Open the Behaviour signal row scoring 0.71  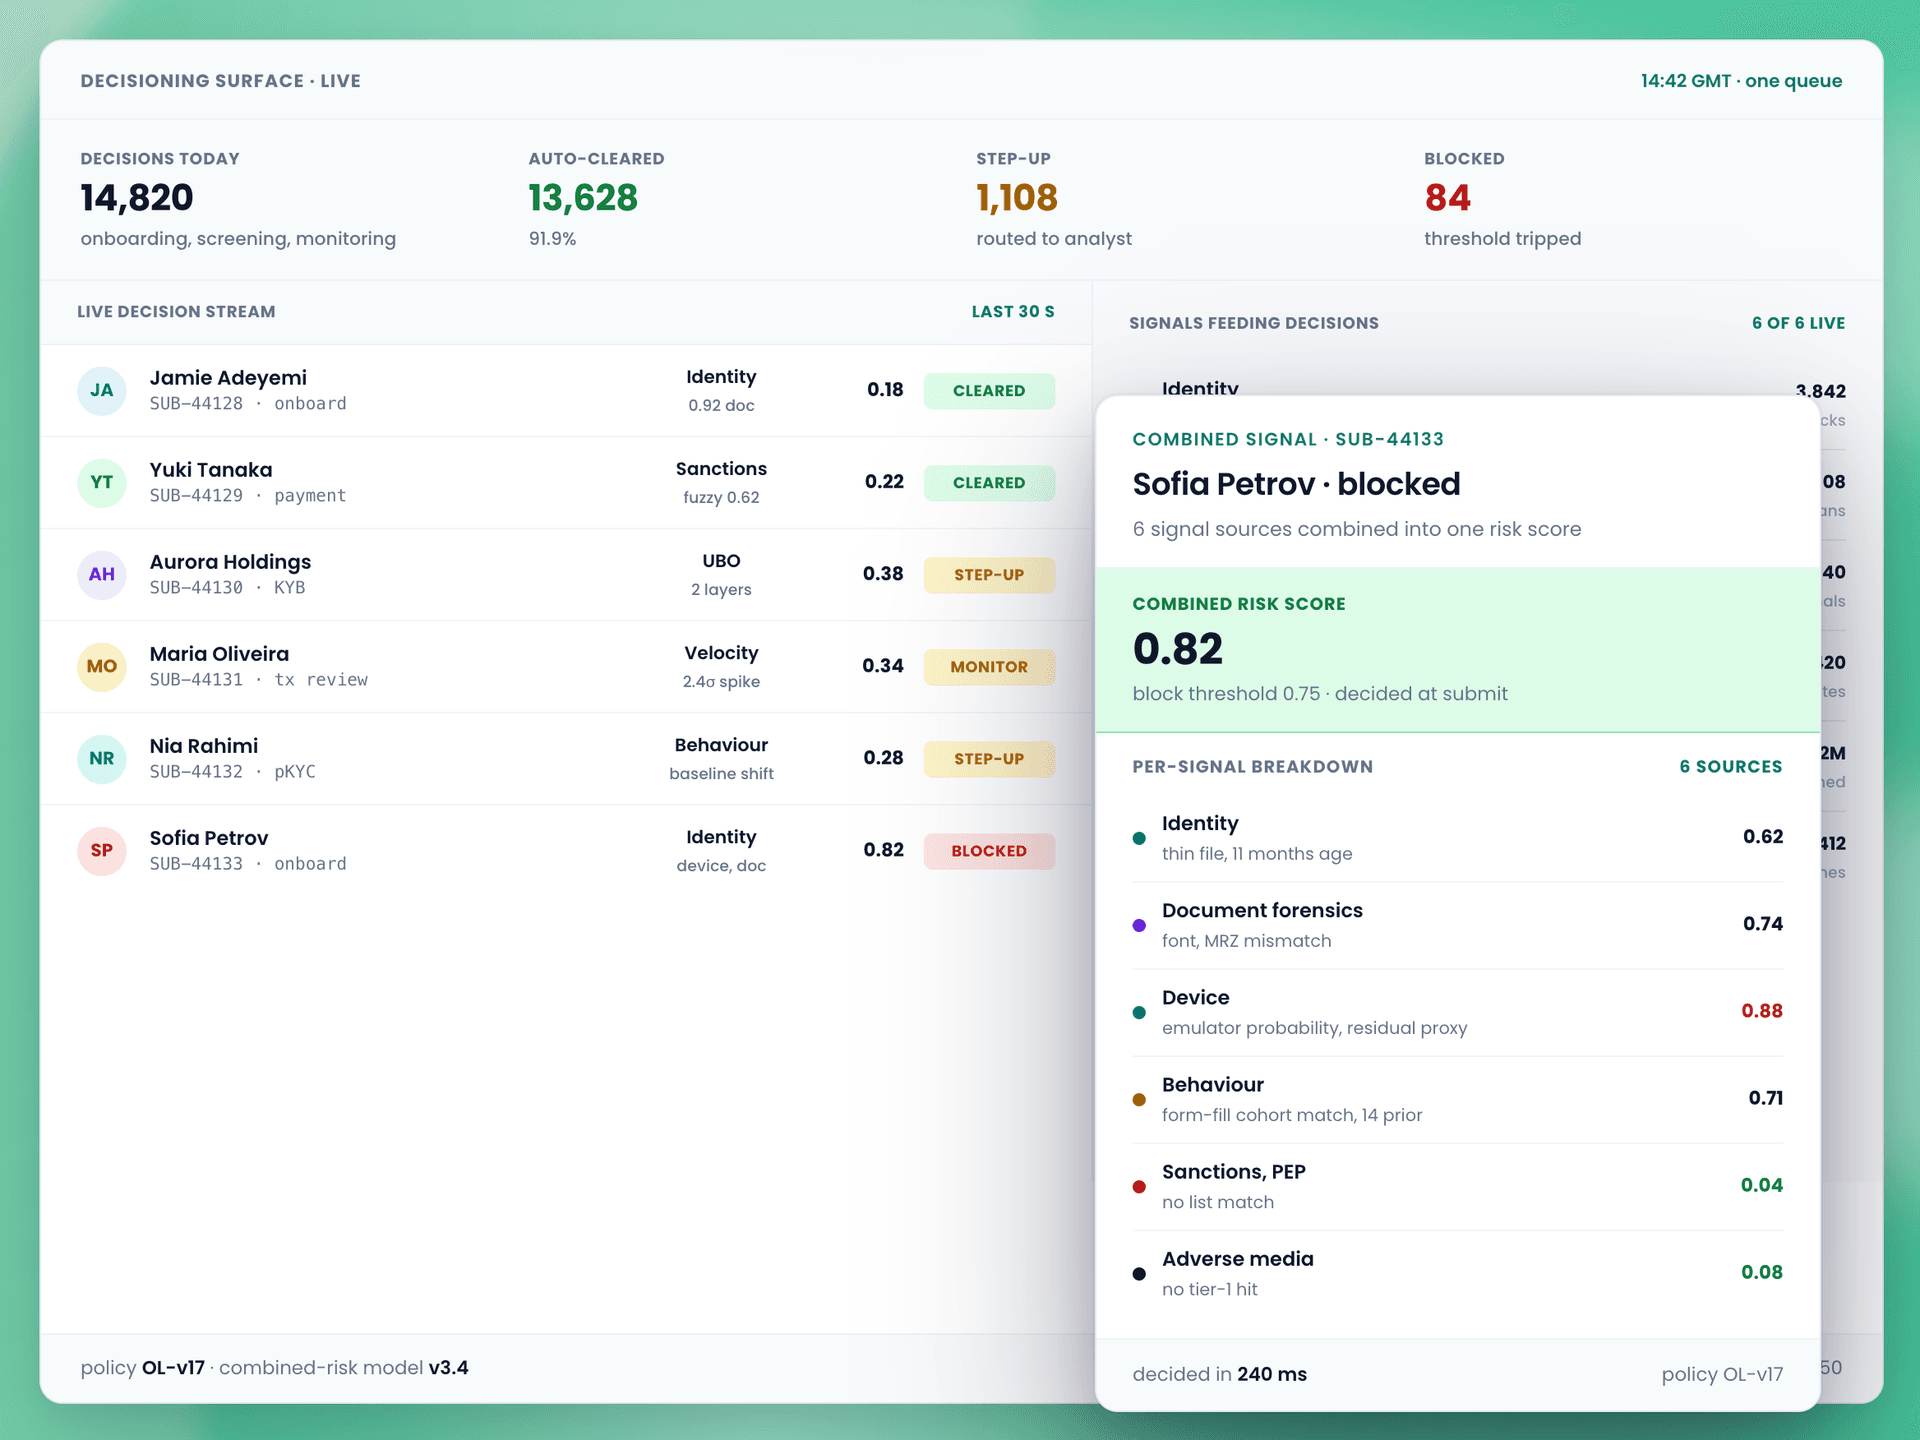[x=1457, y=1099]
